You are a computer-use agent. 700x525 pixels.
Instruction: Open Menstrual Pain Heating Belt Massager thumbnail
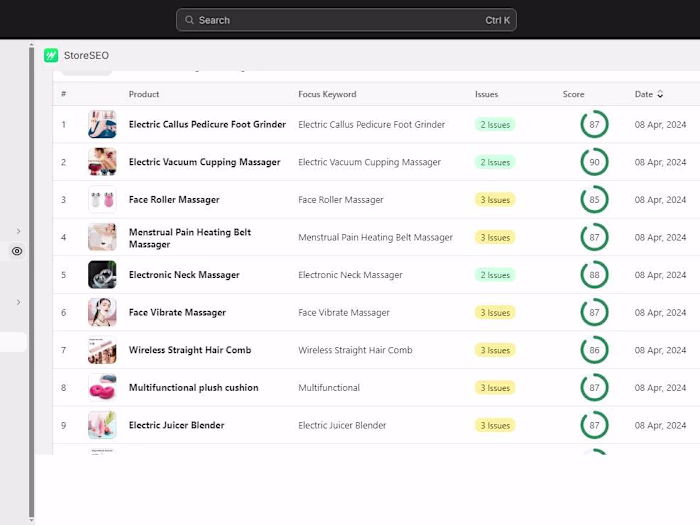coord(102,237)
